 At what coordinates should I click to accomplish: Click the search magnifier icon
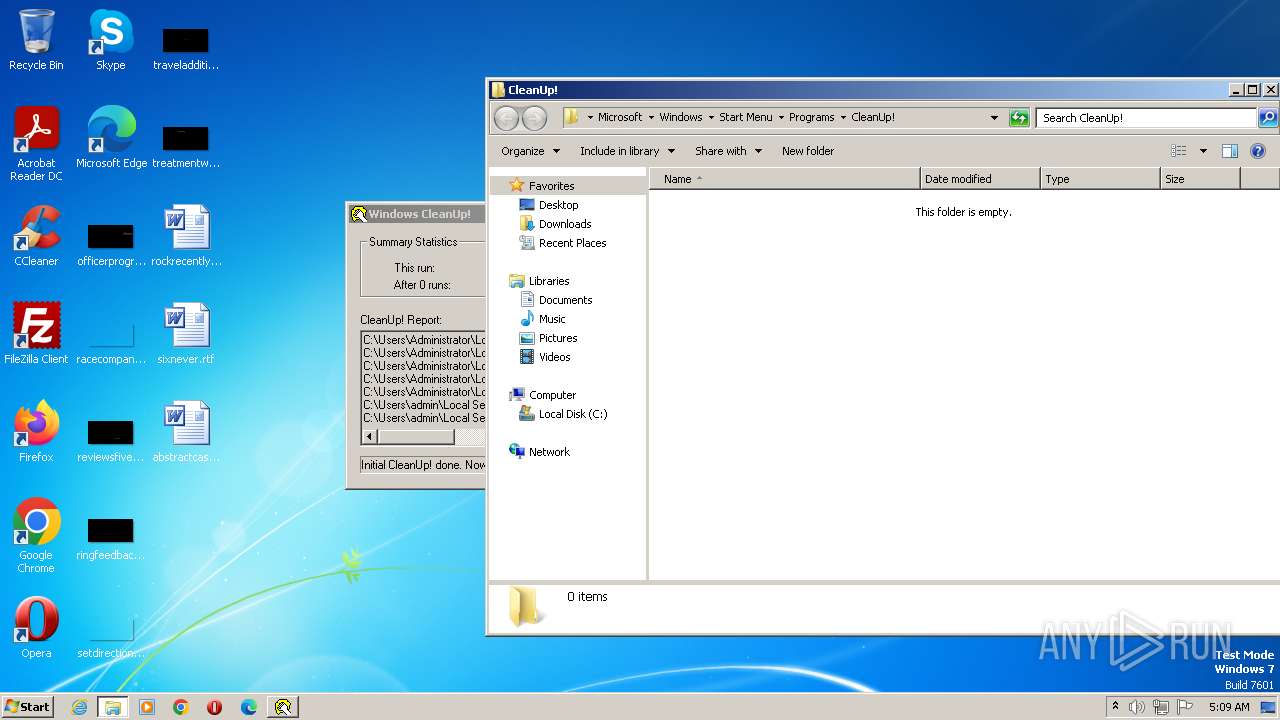point(1267,118)
